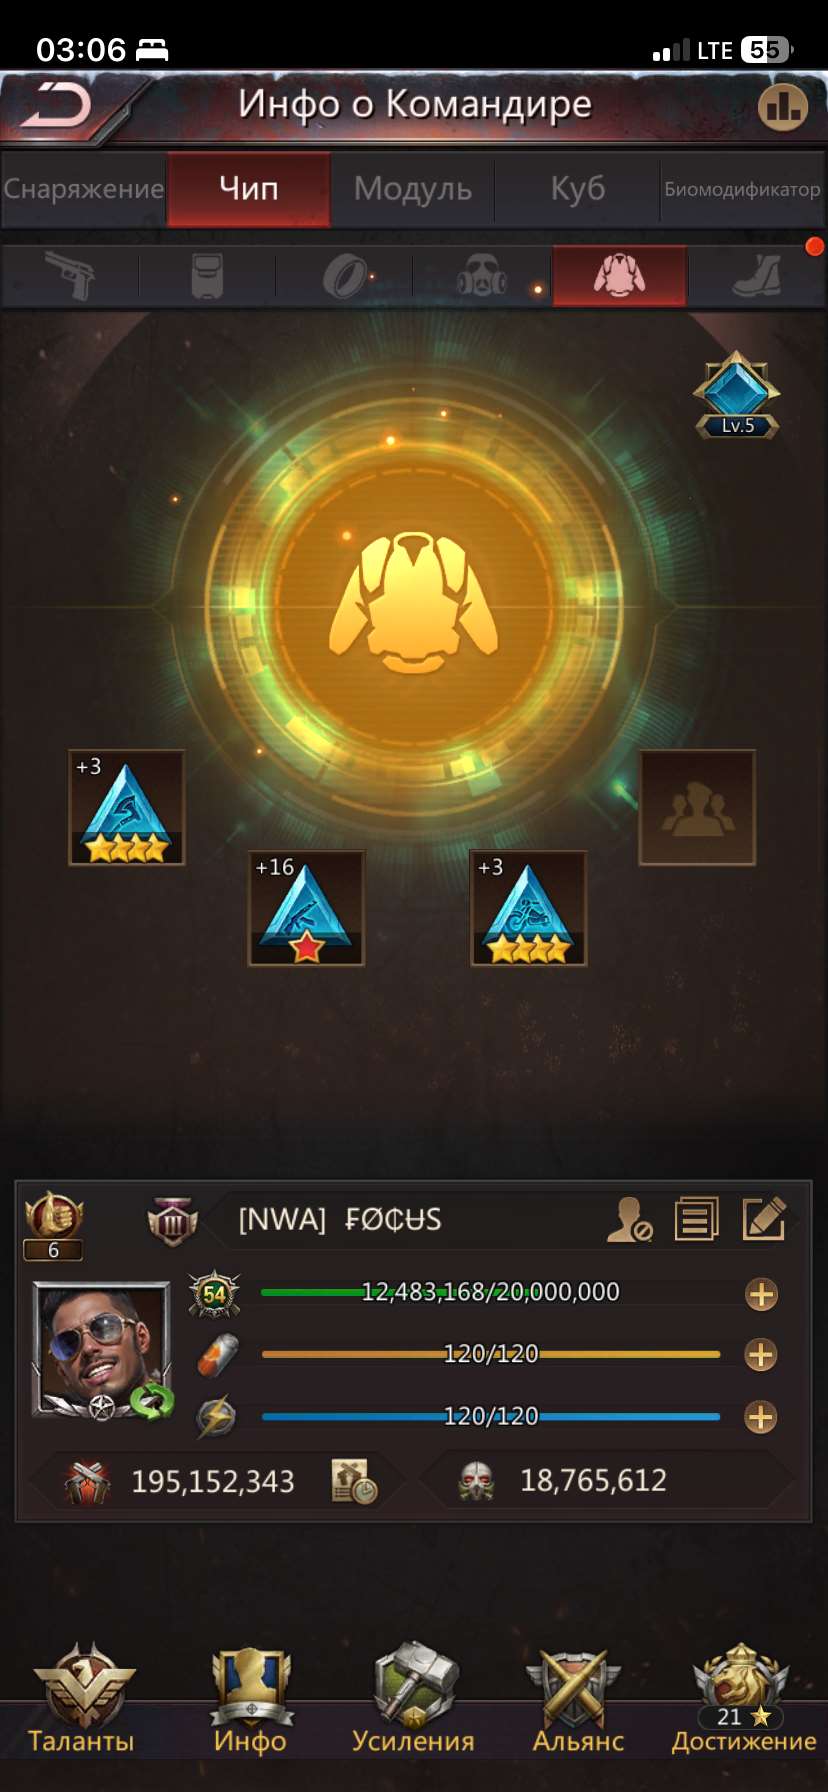This screenshot has width=828, height=1792.
Task: Open the statistics chart icon
Action: pos(782,106)
